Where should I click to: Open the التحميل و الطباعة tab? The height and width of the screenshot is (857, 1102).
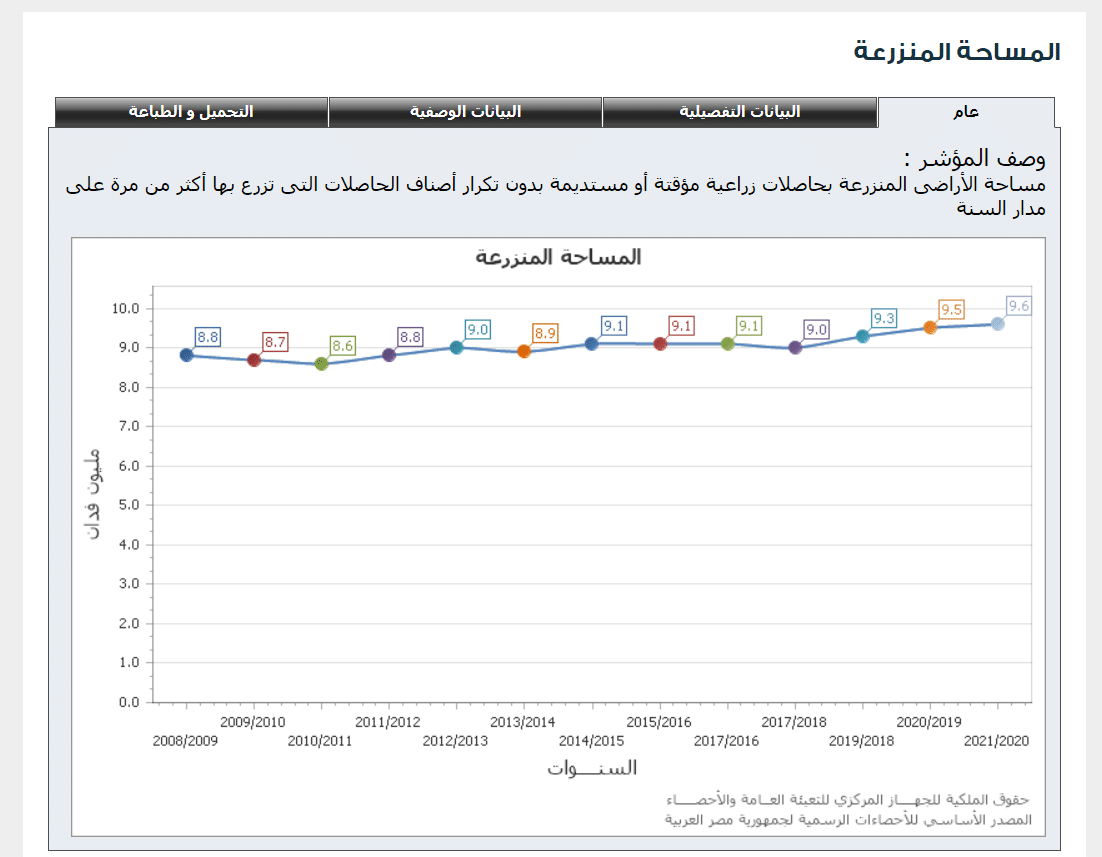point(191,112)
